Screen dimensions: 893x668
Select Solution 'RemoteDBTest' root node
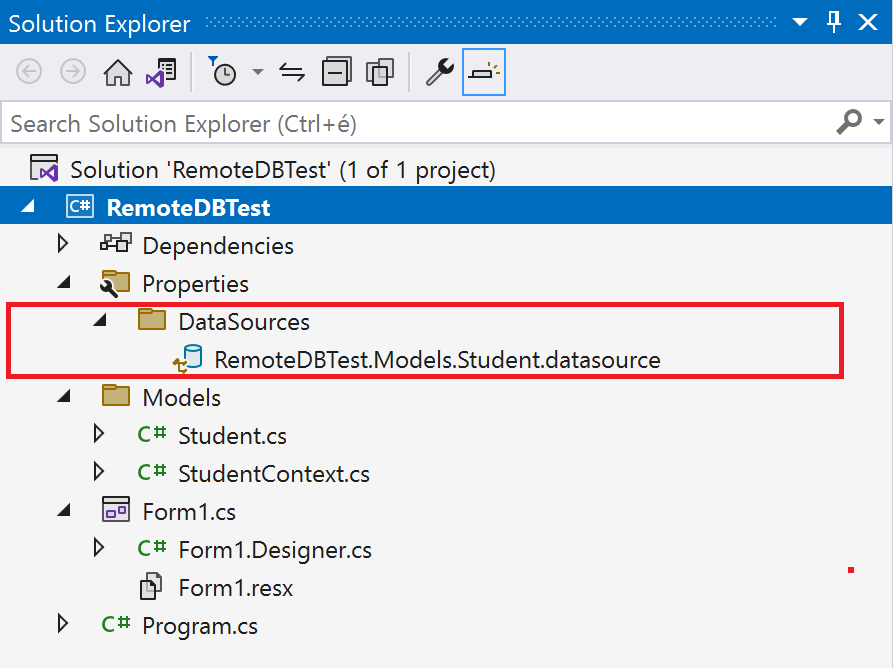pos(282,169)
